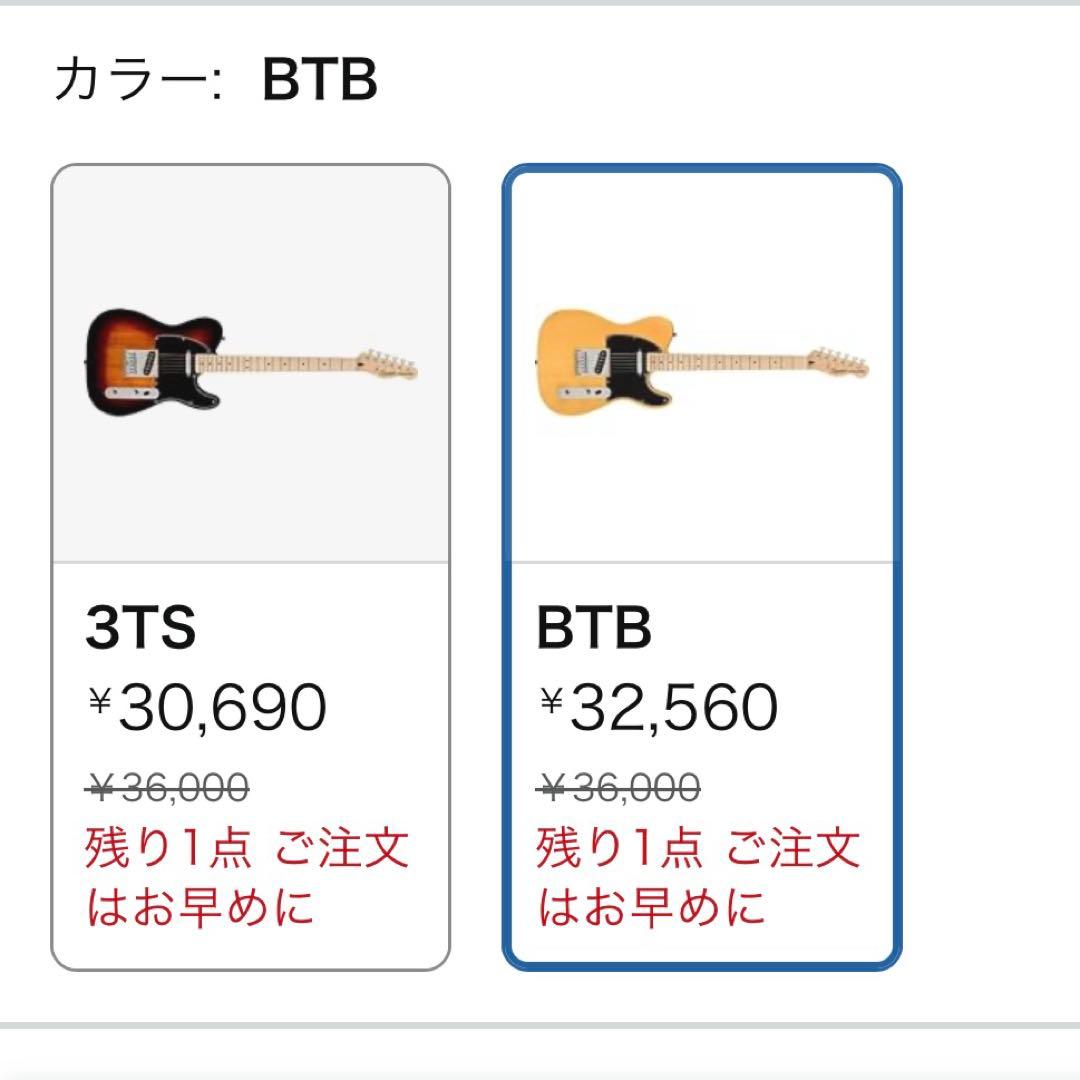Select the 3TS sunburst color option card
Image resolution: width=1080 pixels, height=1080 pixels.
point(250,566)
